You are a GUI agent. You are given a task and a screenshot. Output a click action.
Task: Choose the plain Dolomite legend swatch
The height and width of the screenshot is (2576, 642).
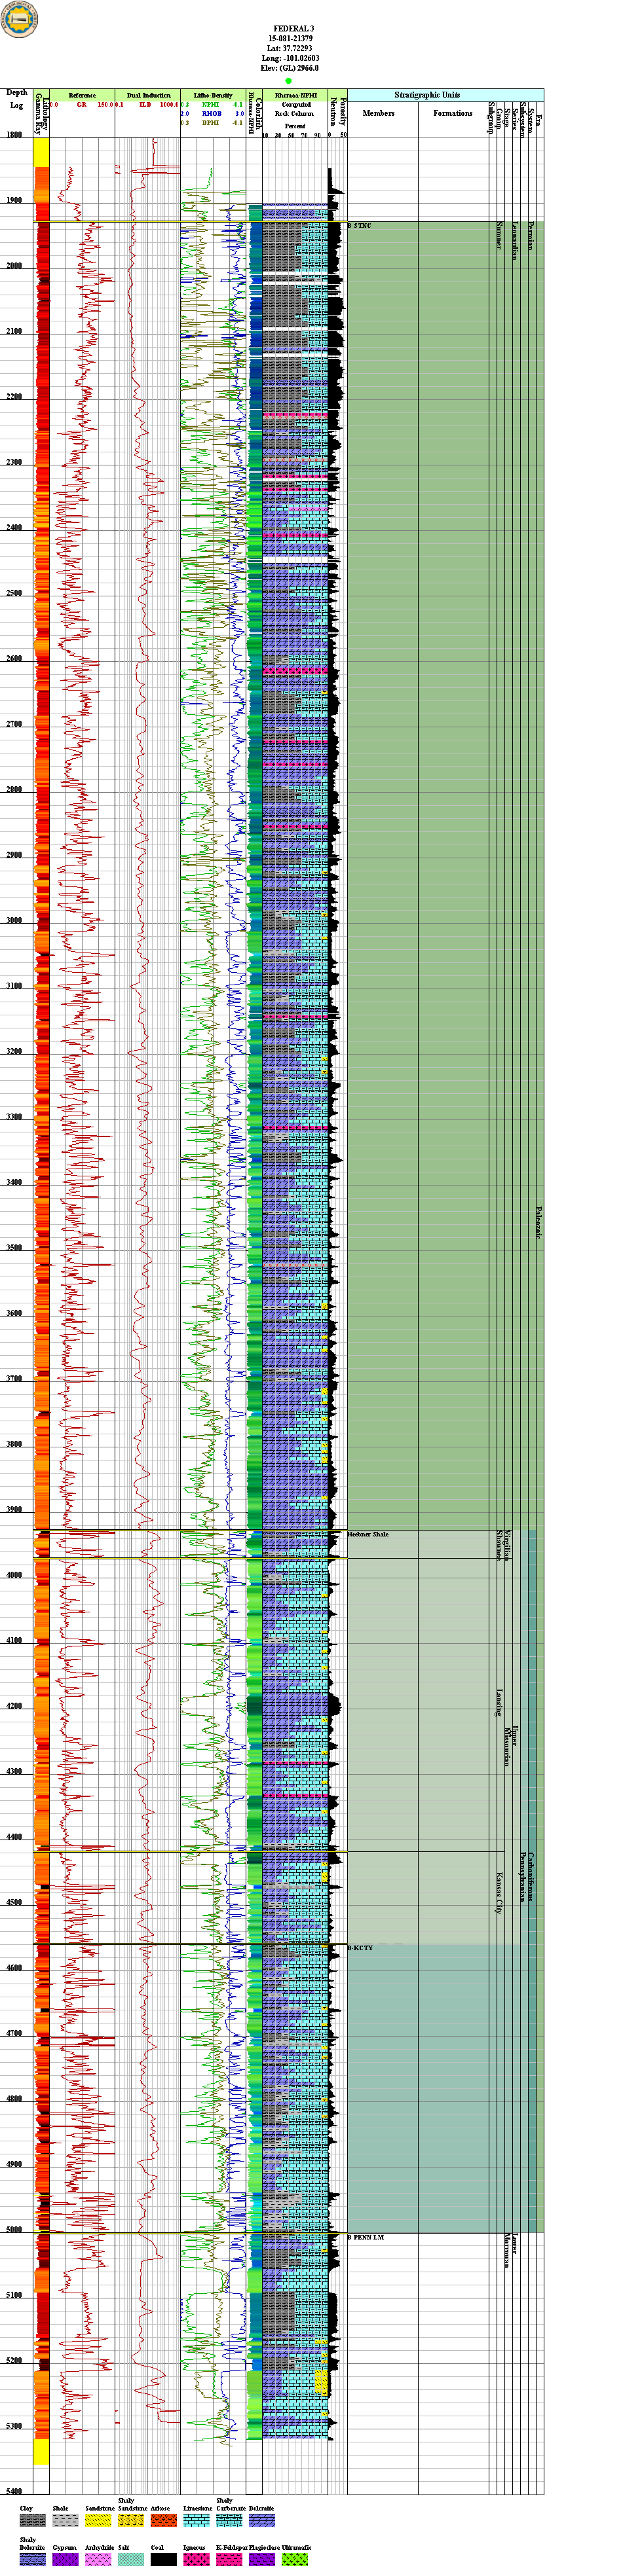[x=262, y=2521]
